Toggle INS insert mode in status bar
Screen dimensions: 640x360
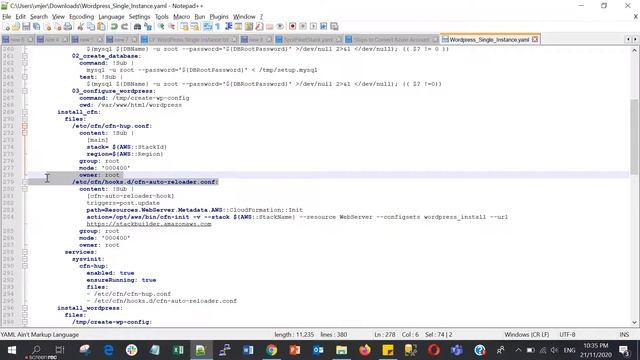coord(624,334)
